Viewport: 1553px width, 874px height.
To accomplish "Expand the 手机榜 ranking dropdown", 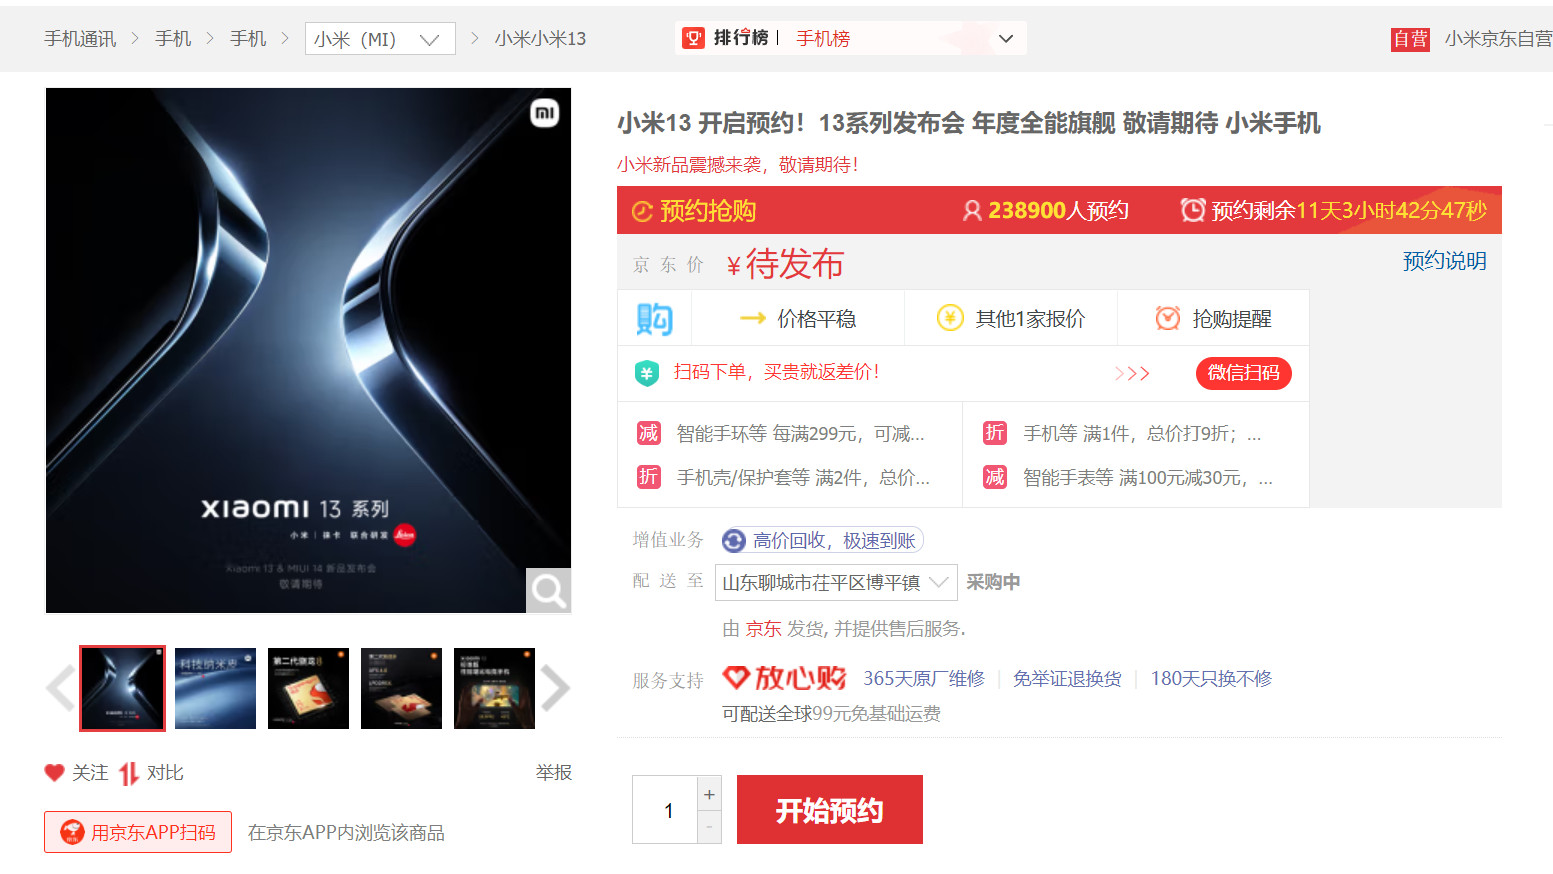I will [x=1006, y=37].
